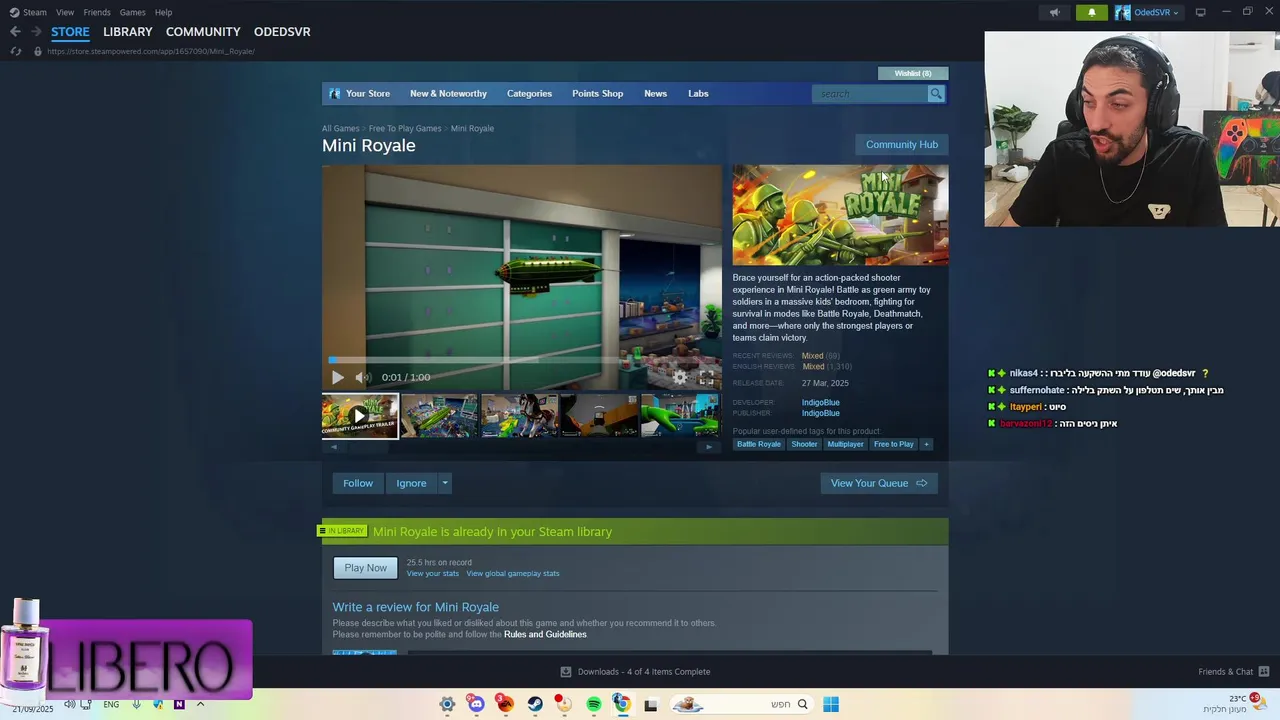Open the Community Hub
This screenshot has height=720, width=1280.
click(902, 145)
